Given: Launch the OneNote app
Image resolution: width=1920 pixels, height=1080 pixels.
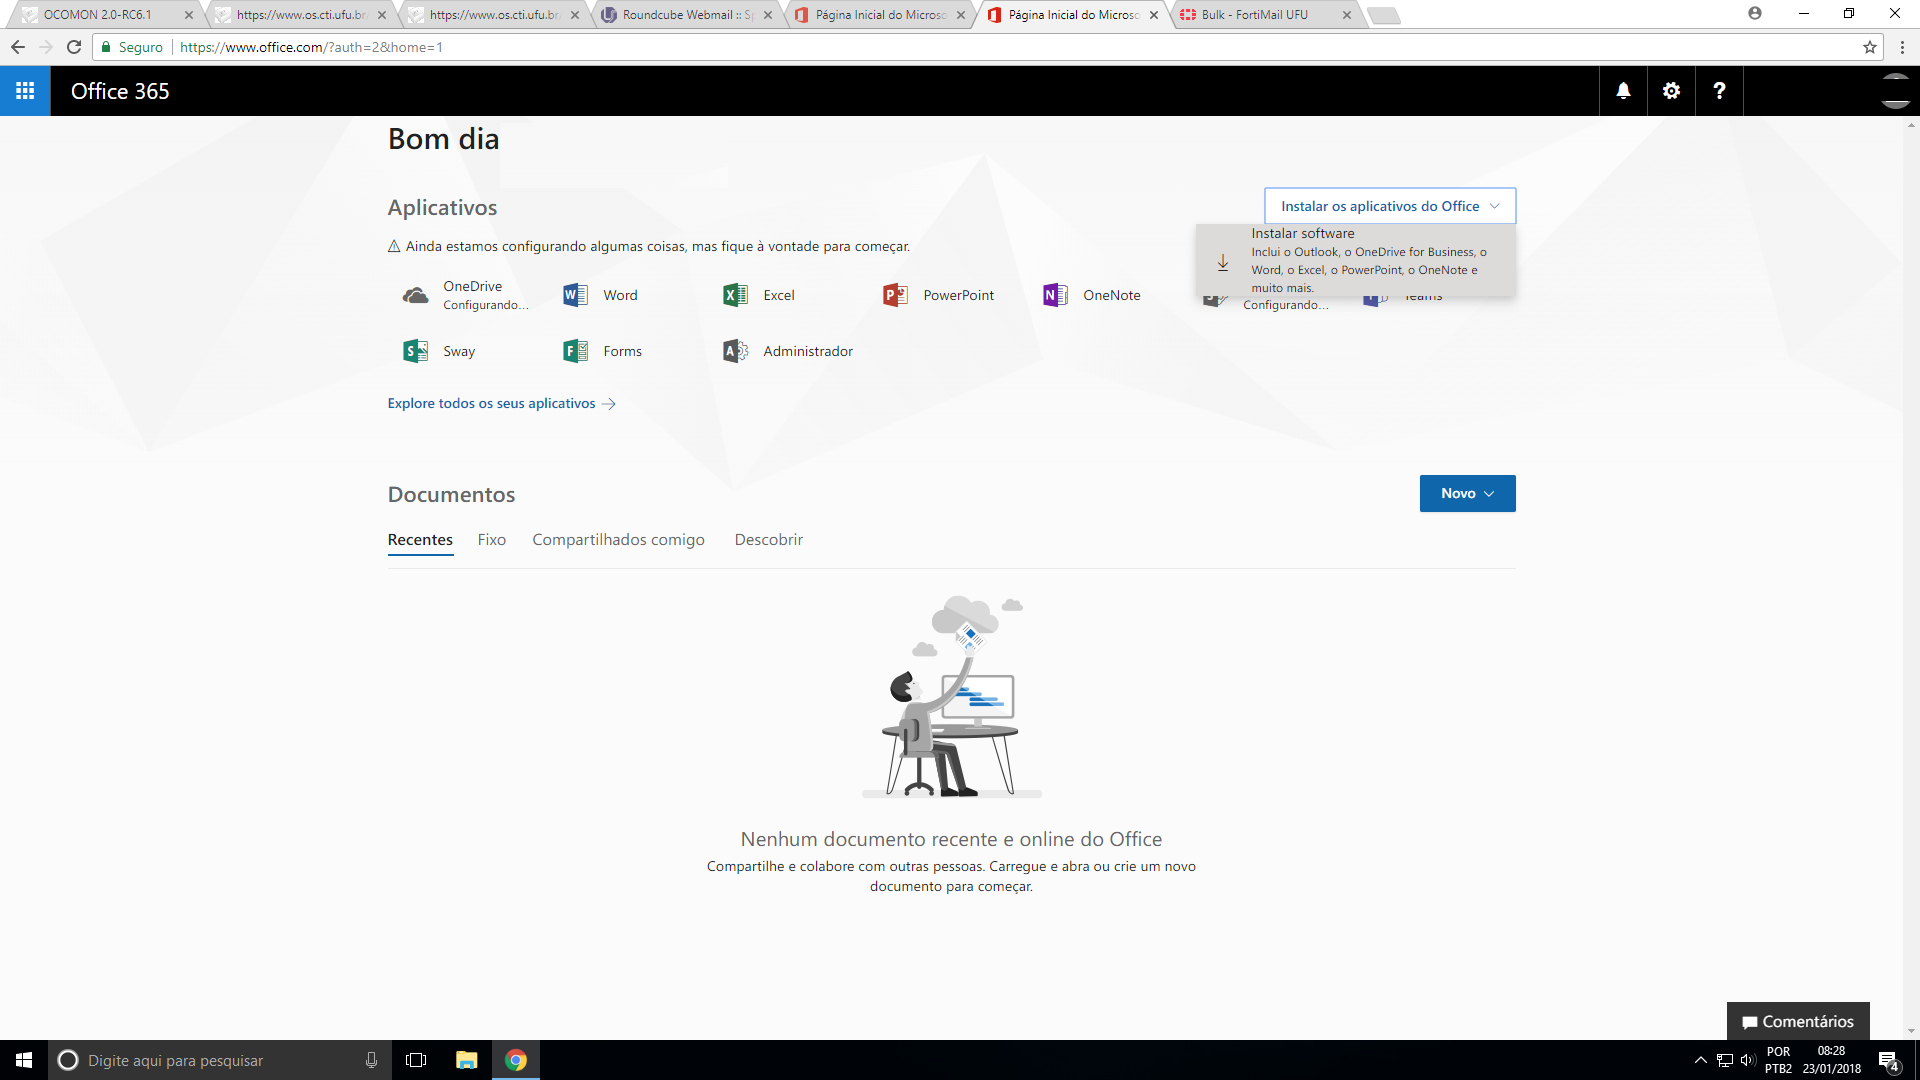Looking at the screenshot, I should coord(1091,295).
